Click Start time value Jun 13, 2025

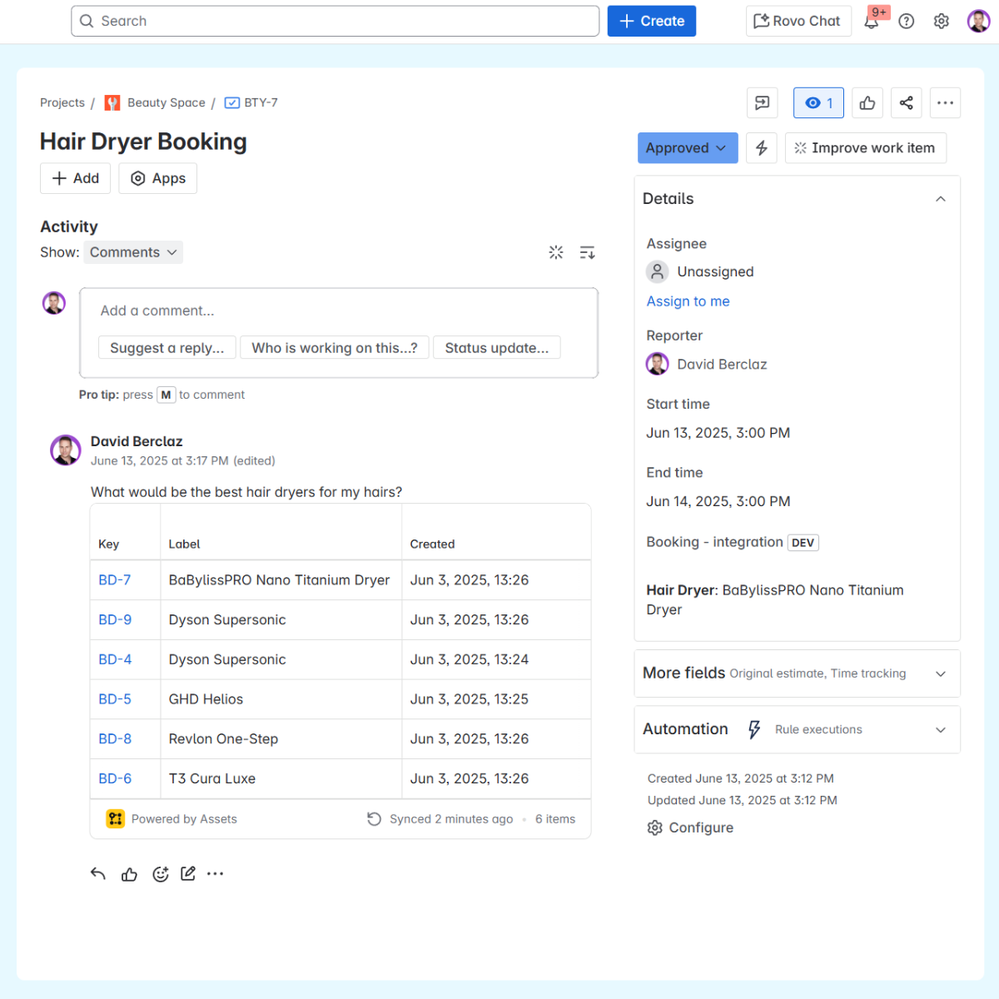pos(718,433)
